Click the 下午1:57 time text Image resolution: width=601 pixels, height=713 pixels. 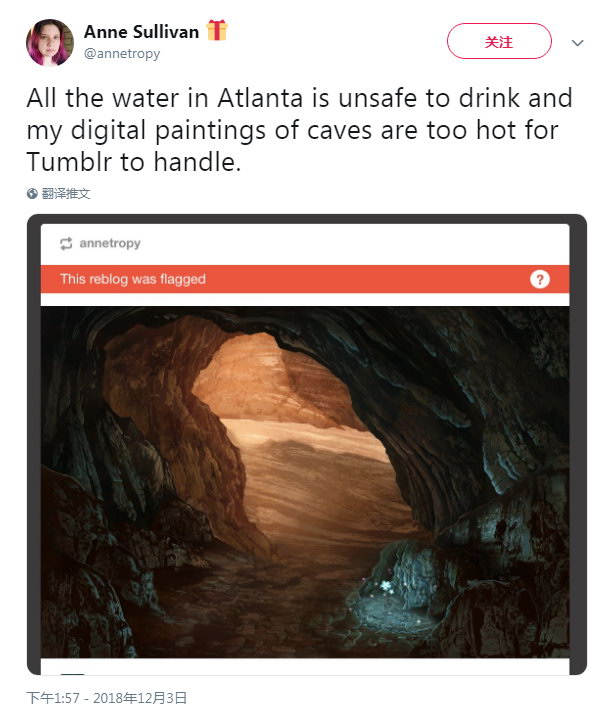53,698
